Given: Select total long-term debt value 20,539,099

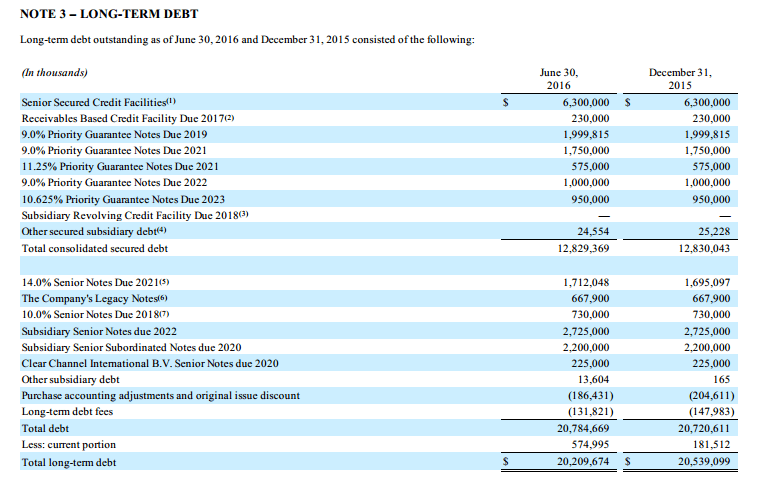Looking at the screenshot, I should click(x=704, y=461).
